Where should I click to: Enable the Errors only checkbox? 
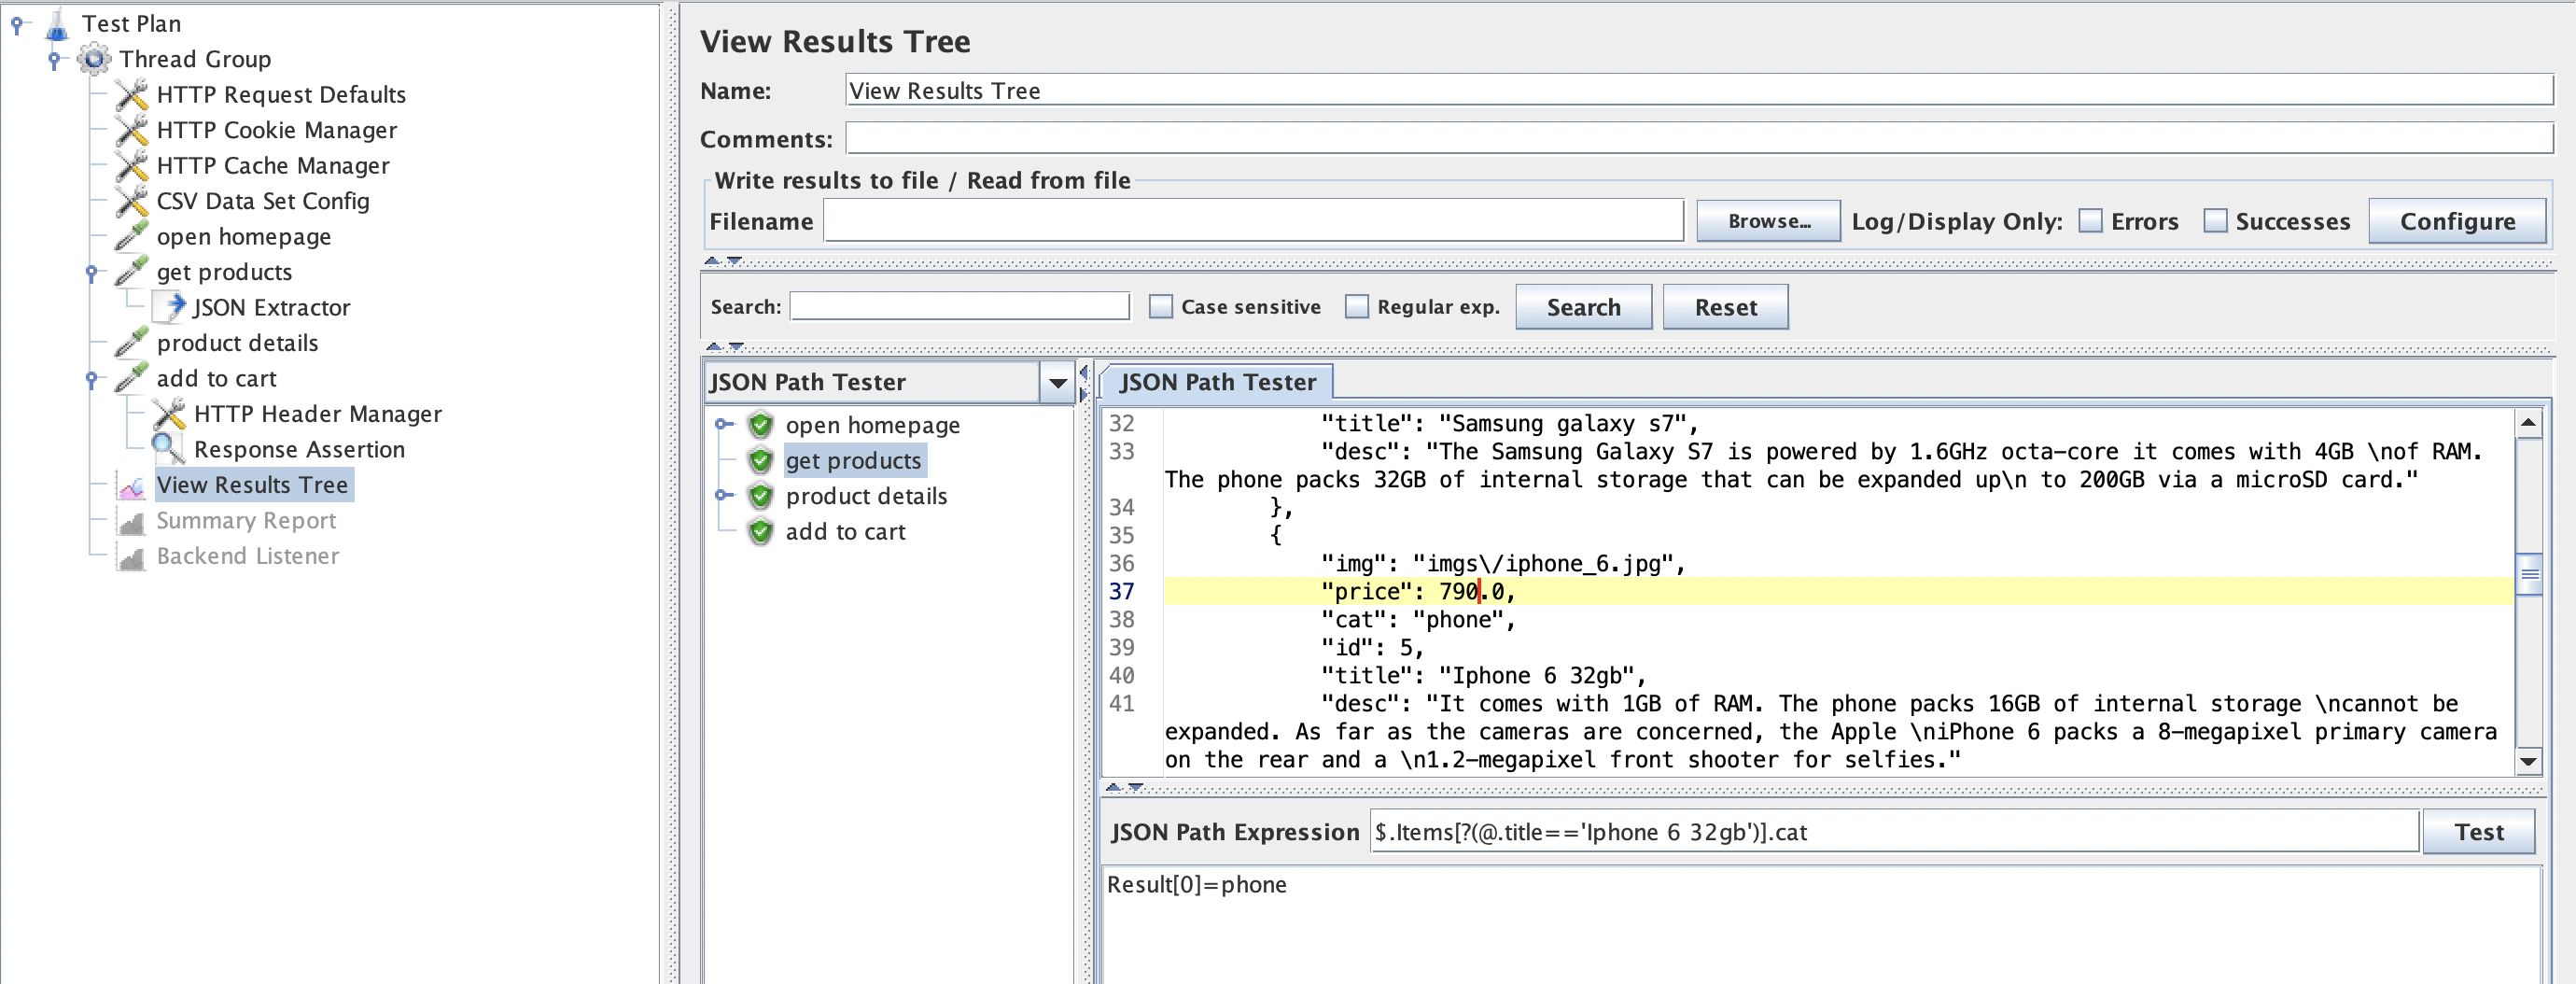pos(2090,221)
